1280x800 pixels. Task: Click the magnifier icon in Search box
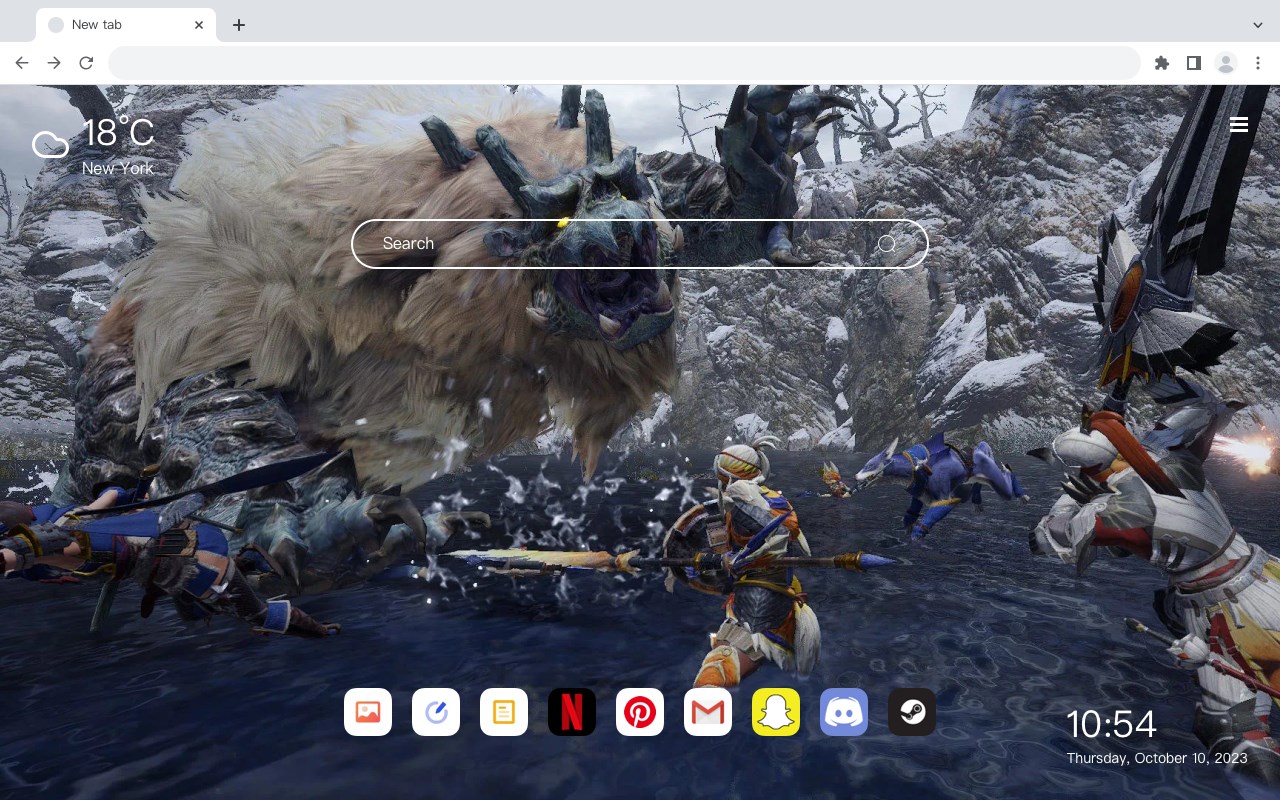tap(887, 244)
